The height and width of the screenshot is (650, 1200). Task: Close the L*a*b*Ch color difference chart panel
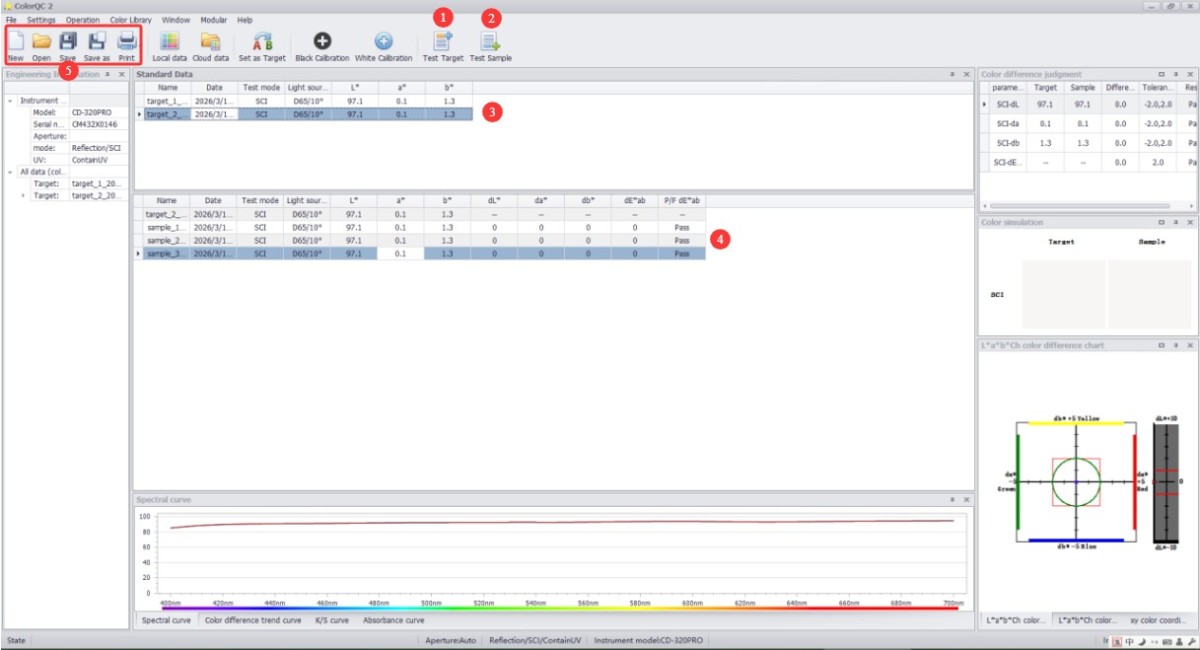pos(1189,345)
